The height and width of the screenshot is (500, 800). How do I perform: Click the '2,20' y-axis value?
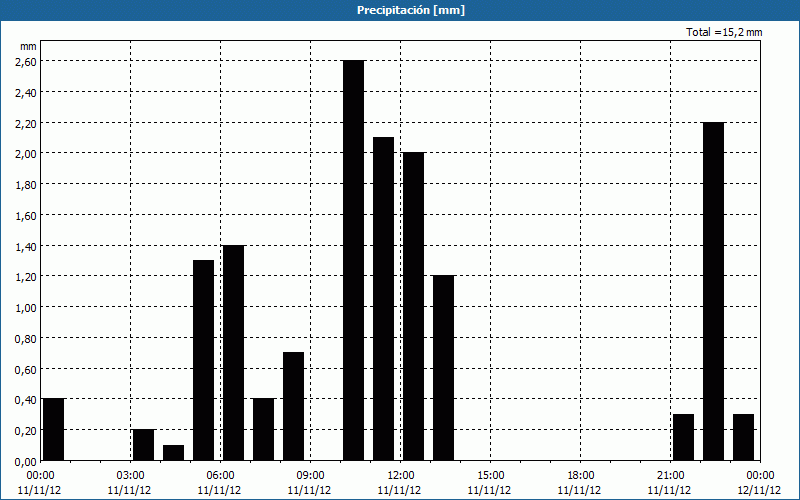27,123
